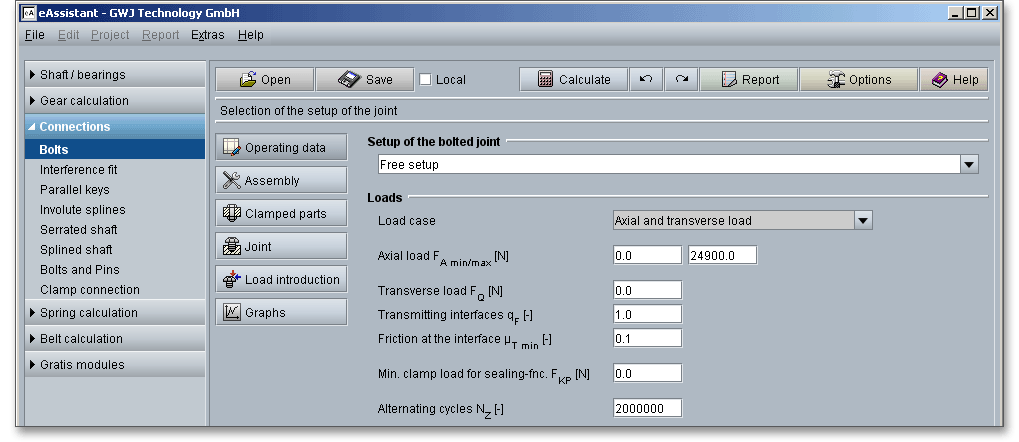Open Help from the toolbar

click(954, 80)
